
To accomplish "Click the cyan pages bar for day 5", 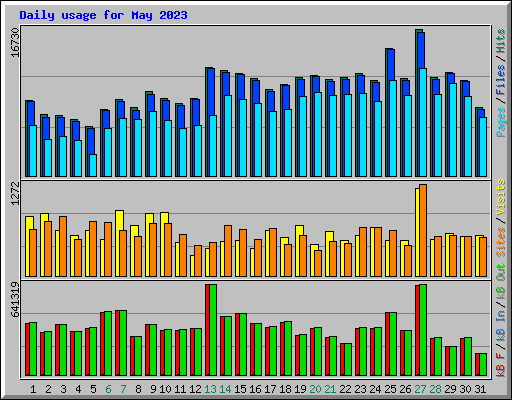I will pyautogui.click(x=93, y=165).
